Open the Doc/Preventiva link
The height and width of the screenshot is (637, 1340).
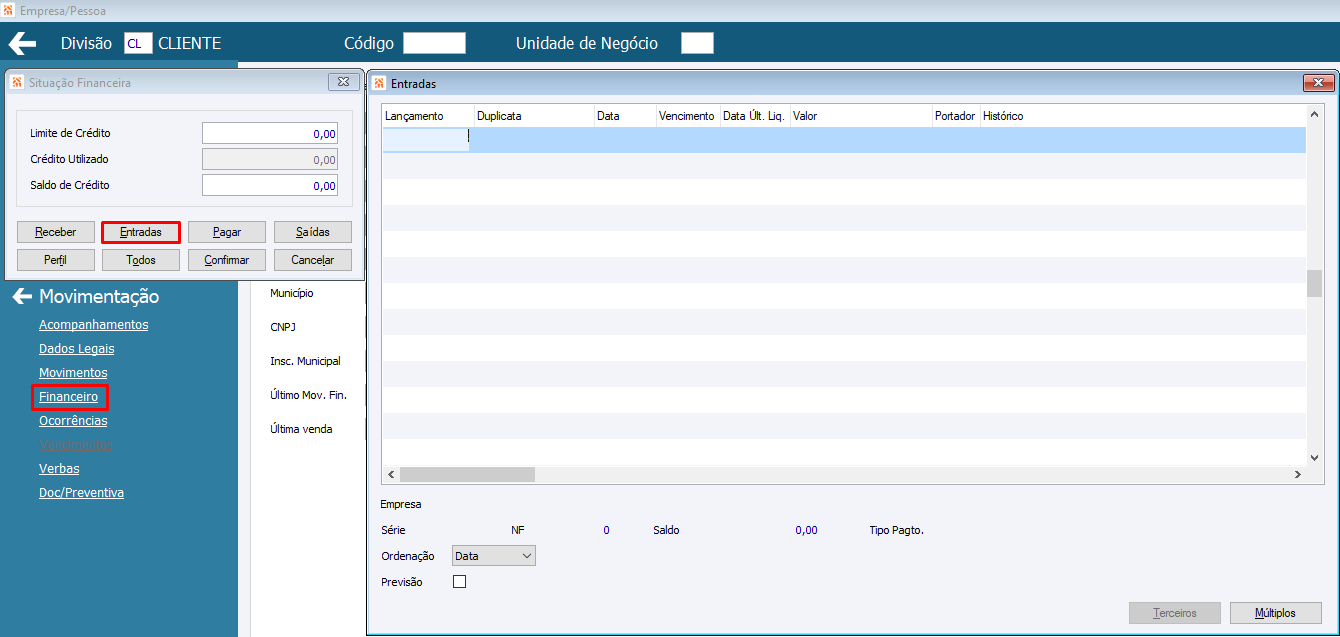point(81,493)
